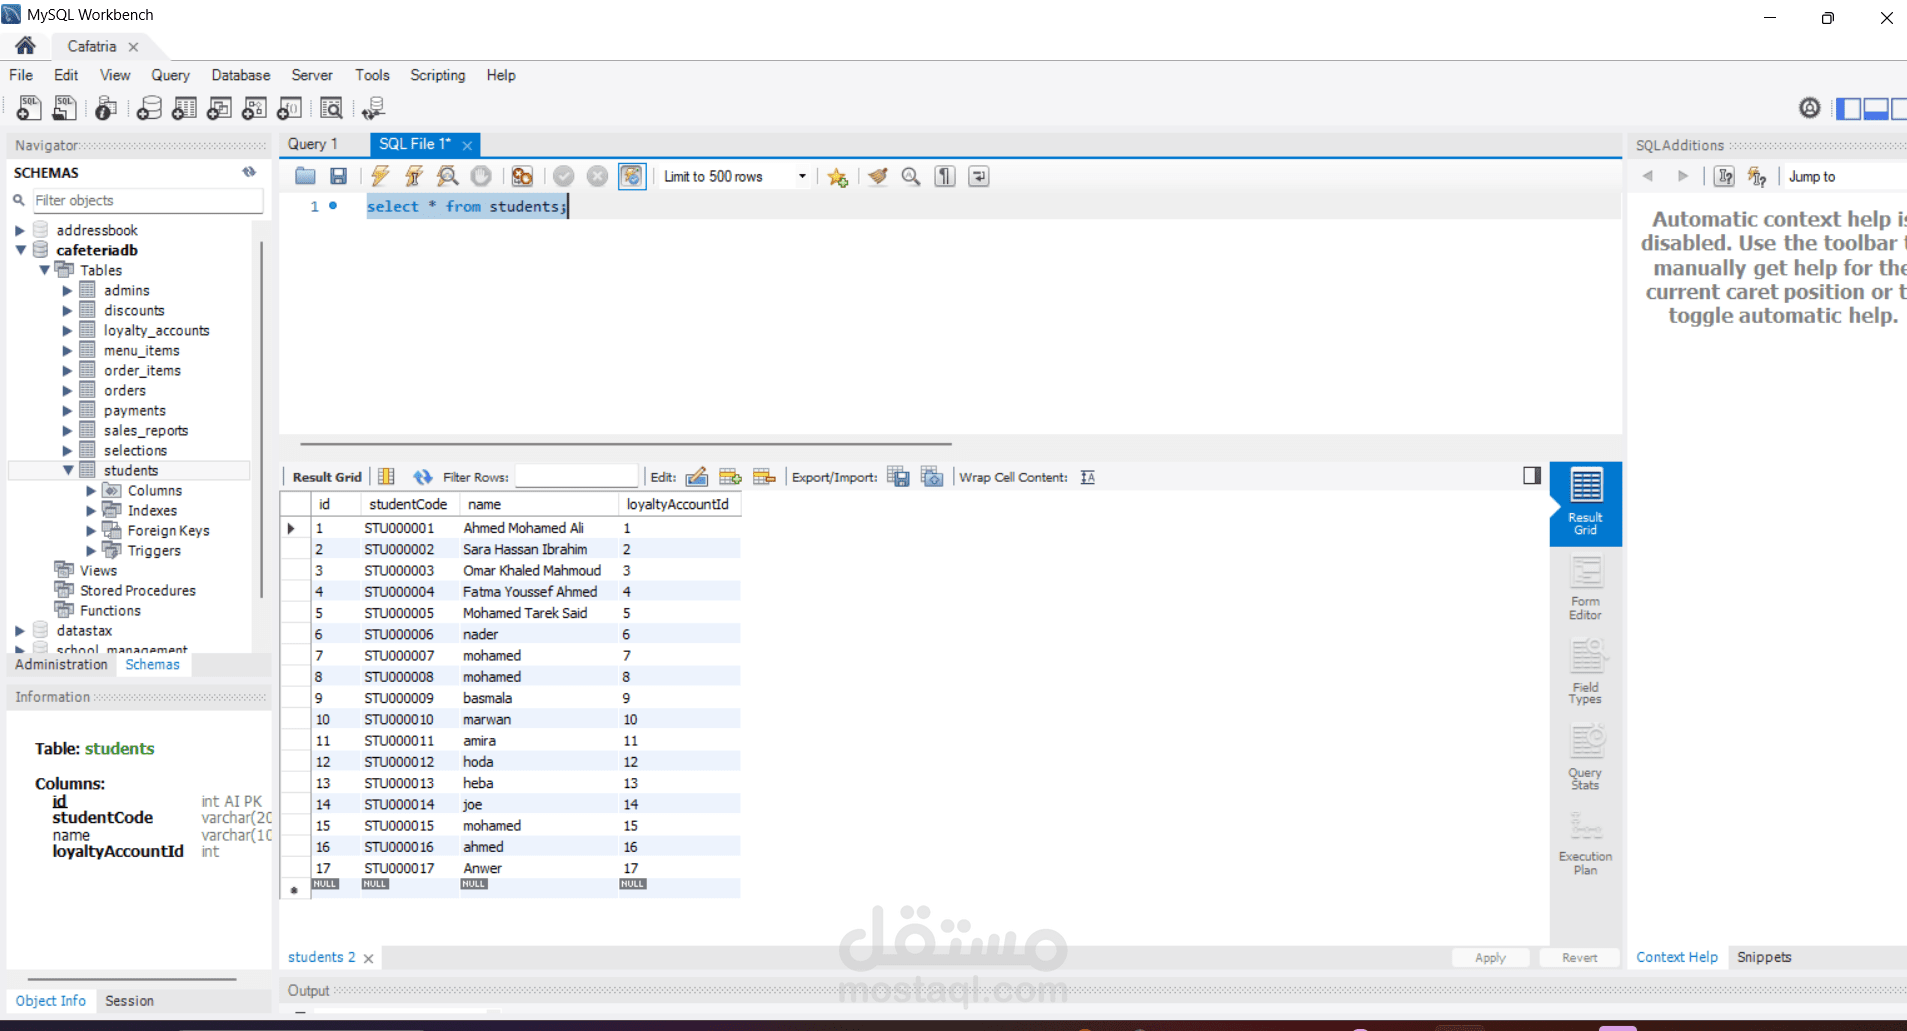Open the Database menu
Viewport: 1907px width, 1031px height.
pos(241,75)
